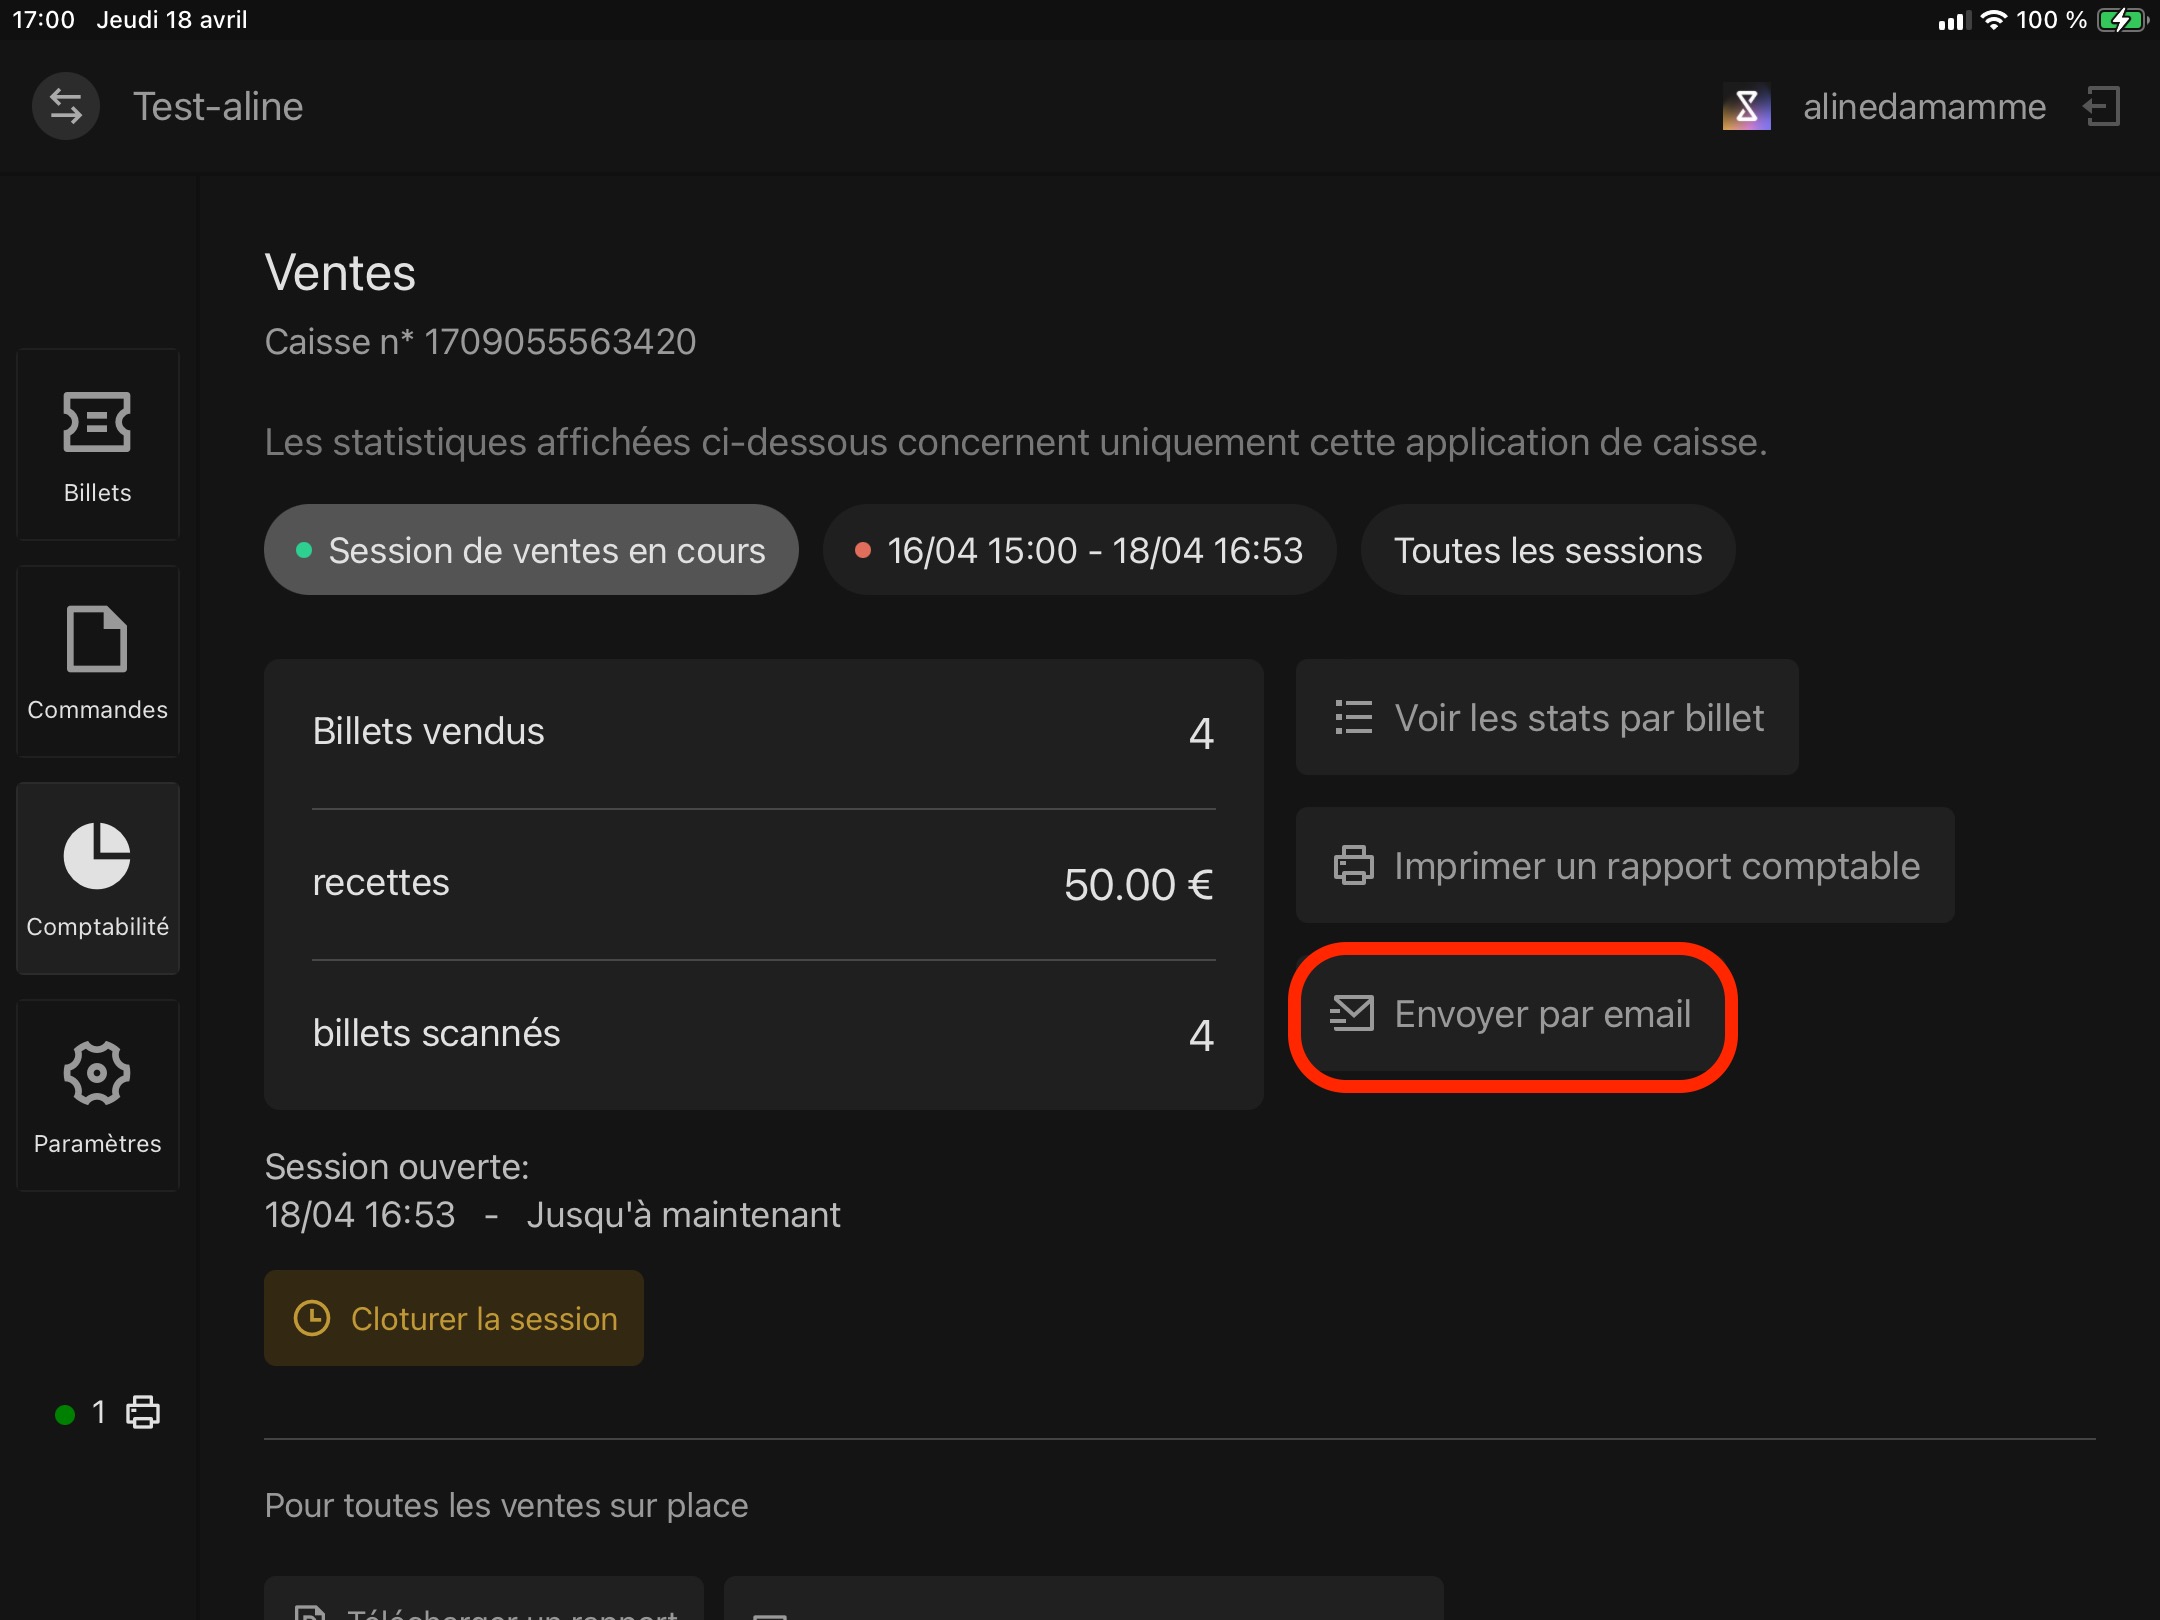
Task: Click Imprimer un rapport comptable
Action: 1625,865
